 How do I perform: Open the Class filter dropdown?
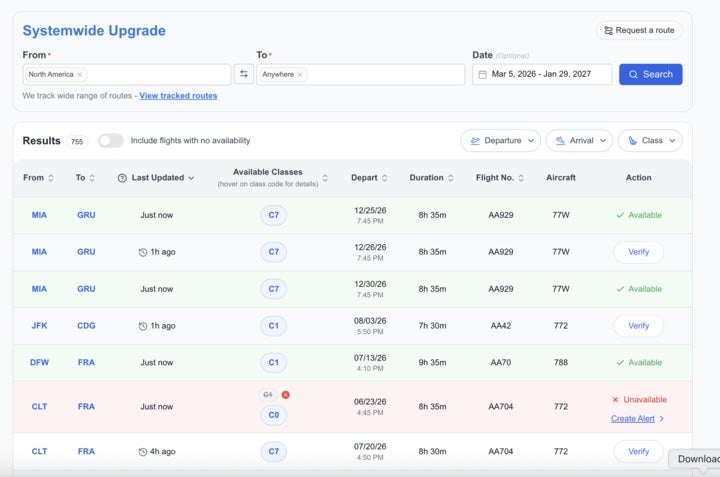tap(650, 141)
